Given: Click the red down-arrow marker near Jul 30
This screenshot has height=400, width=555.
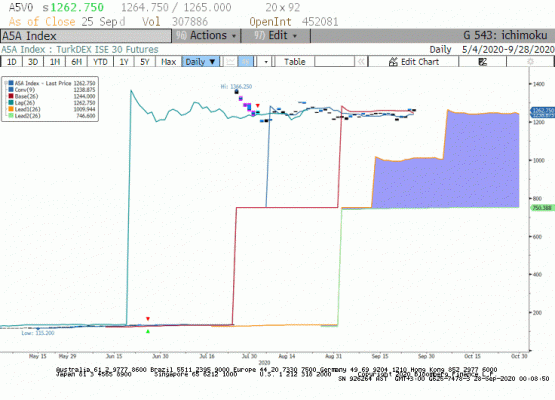Looking at the screenshot, I should [258, 105].
